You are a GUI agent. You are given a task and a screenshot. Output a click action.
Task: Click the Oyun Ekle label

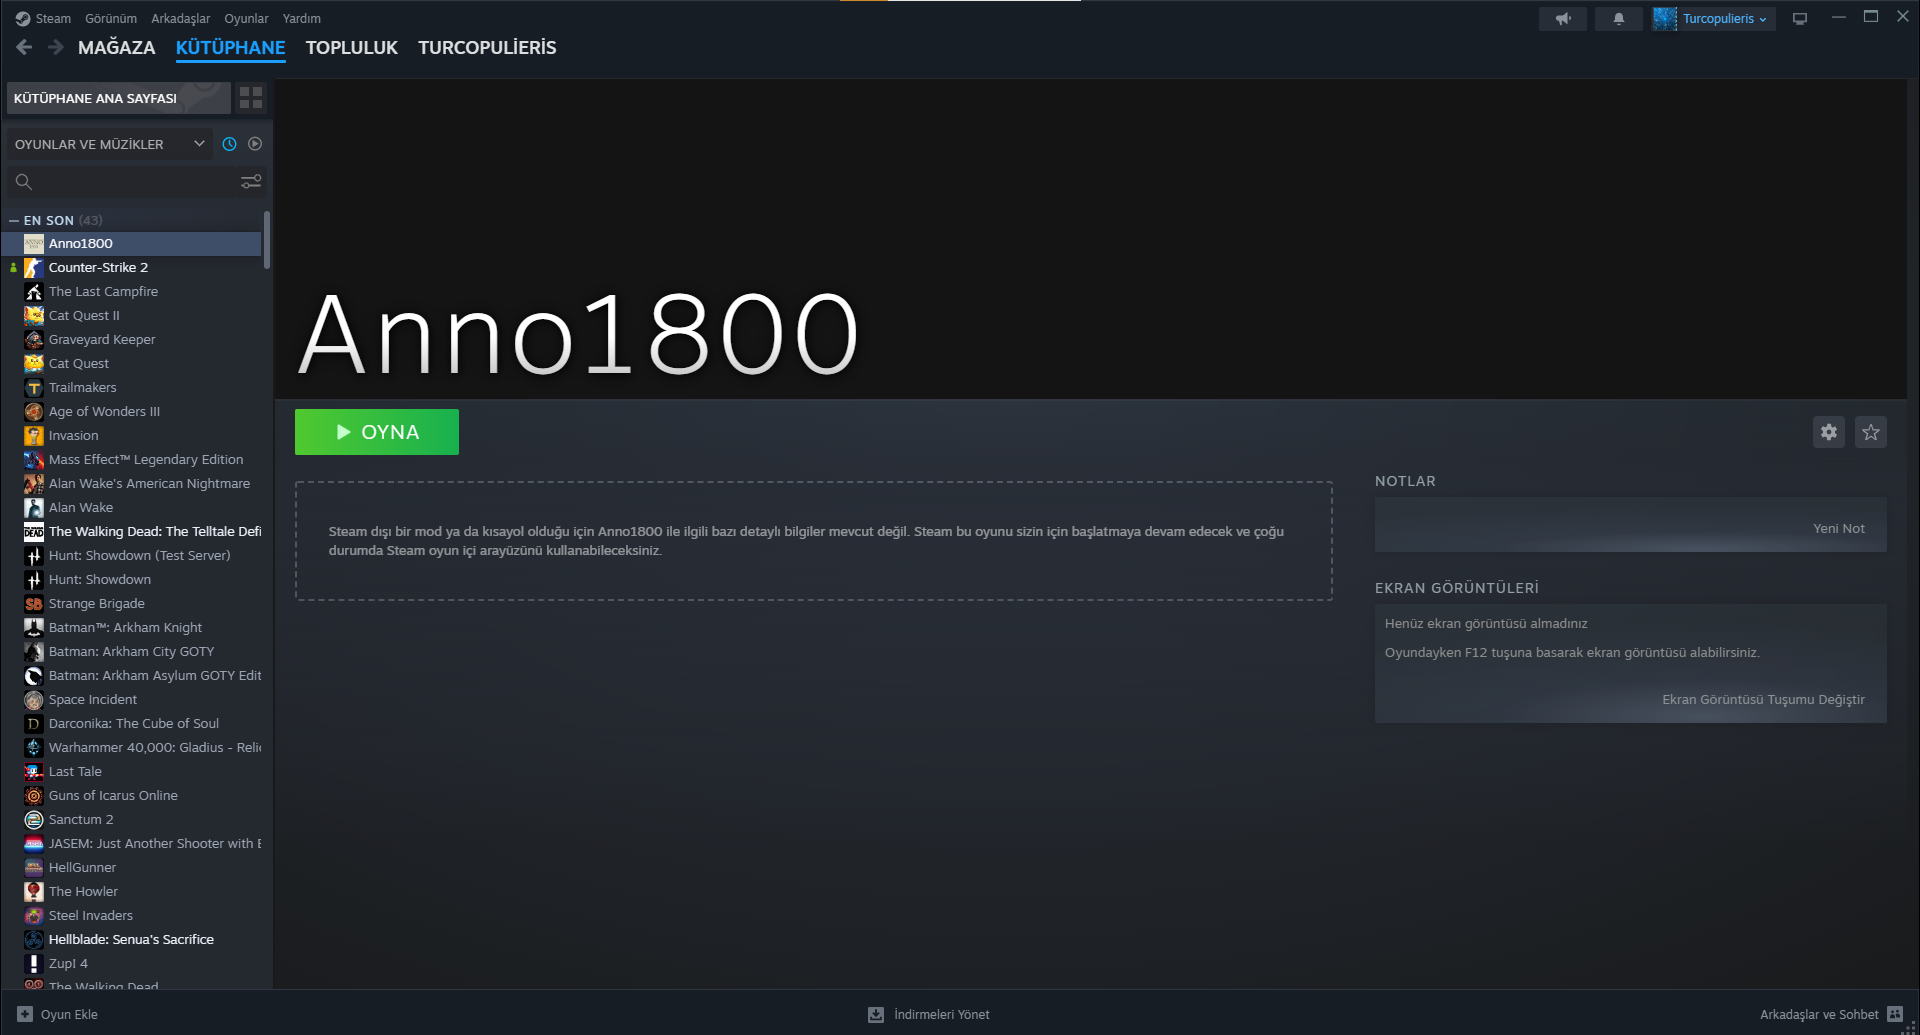tap(69, 1014)
